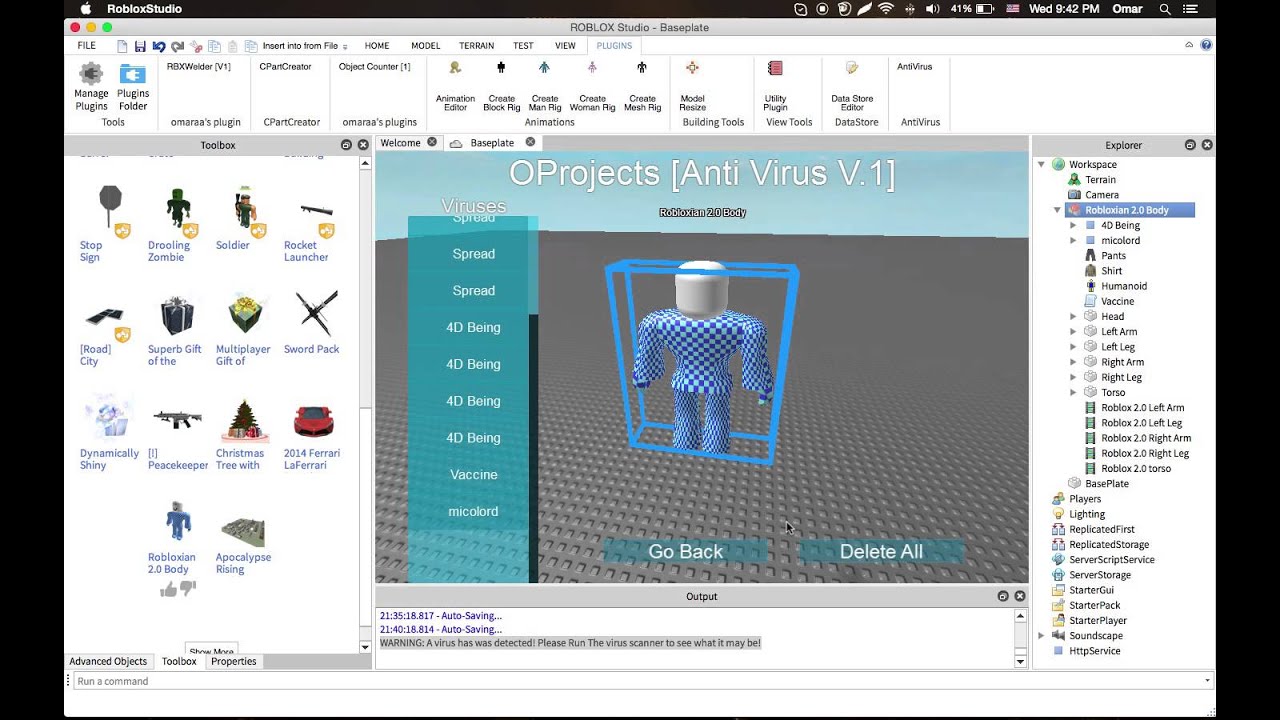This screenshot has height=720, width=1280.
Task: Open the Spotlight search in macOS menu bar
Action: coord(1165,9)
